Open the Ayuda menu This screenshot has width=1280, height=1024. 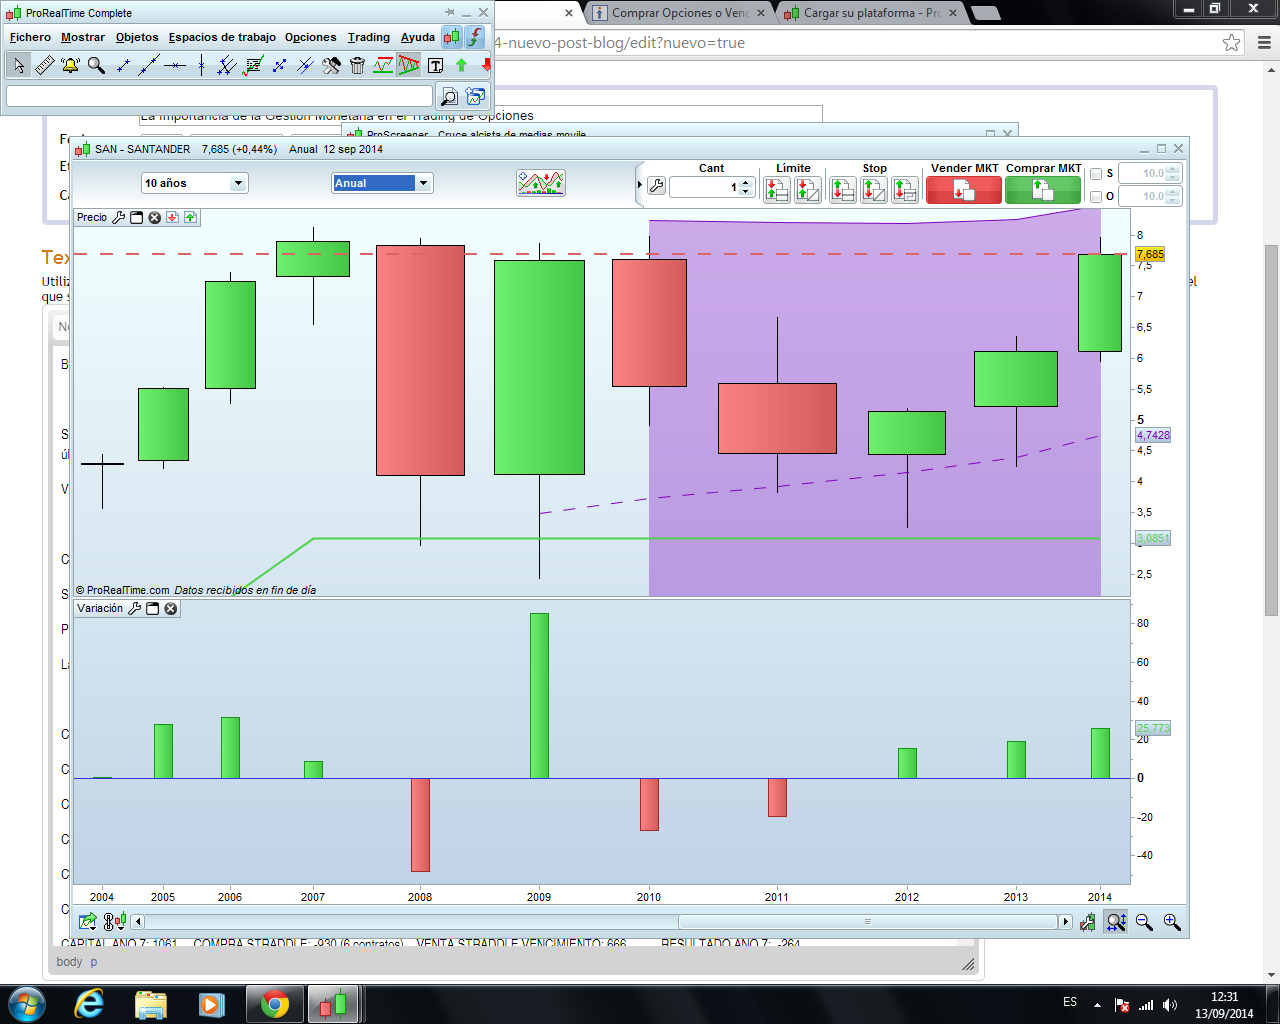pos(418,37)
